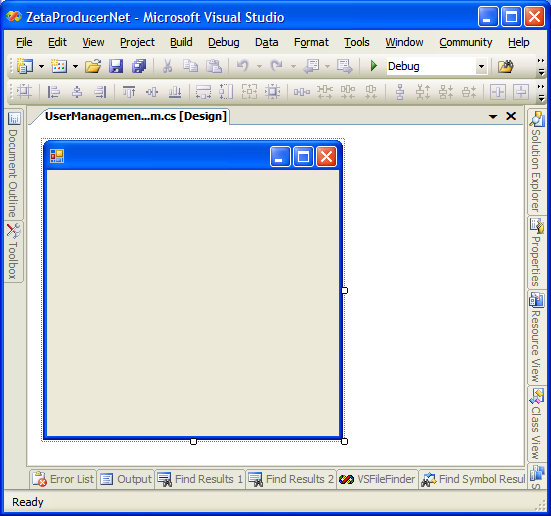551x516 pixels.
Task: Click the Make Same Width icon
Action: [203, 92]
